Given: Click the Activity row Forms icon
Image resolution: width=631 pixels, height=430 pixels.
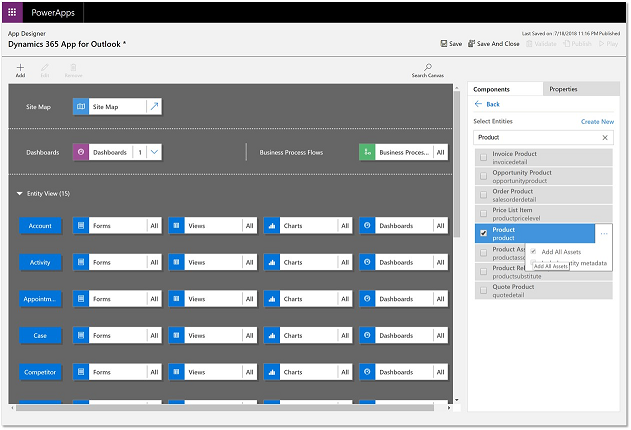Looking at the screenshot, I should click(x=81, y=262).
